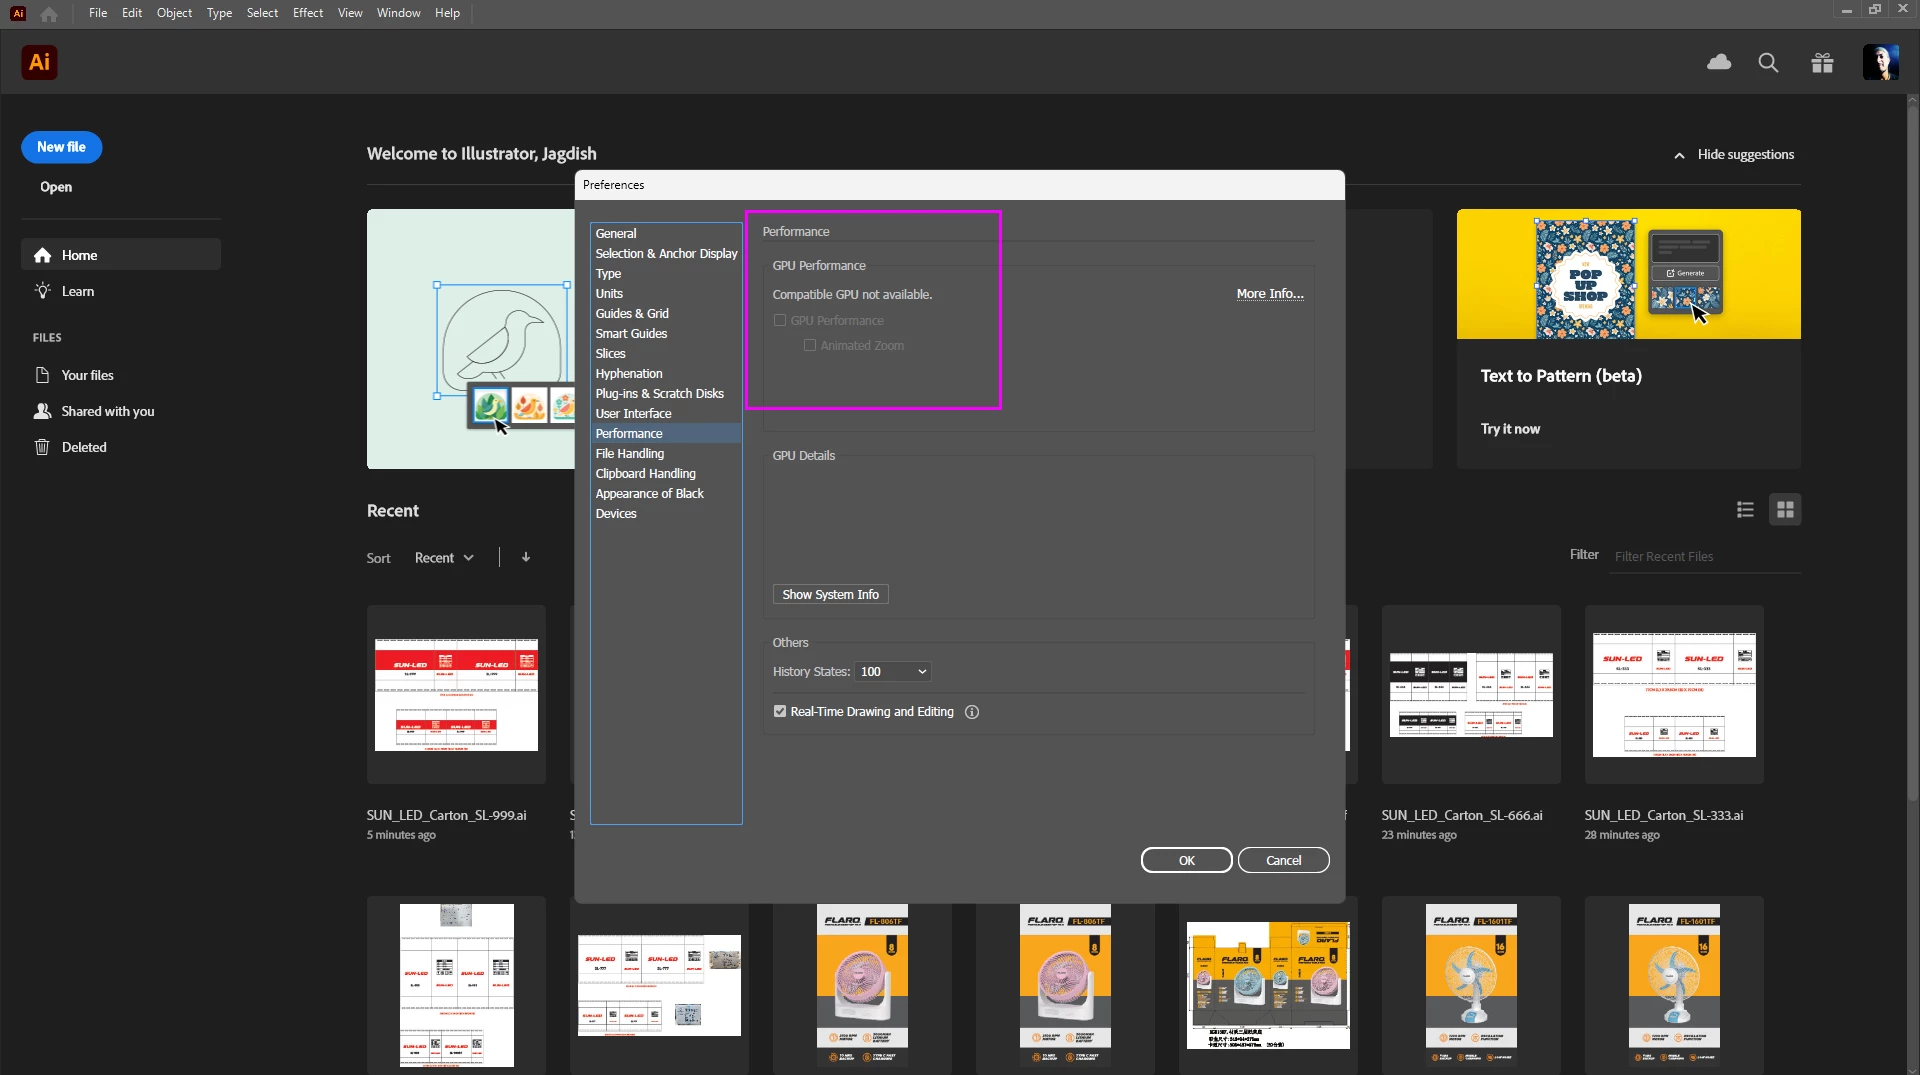Open the Select menu

262,13
